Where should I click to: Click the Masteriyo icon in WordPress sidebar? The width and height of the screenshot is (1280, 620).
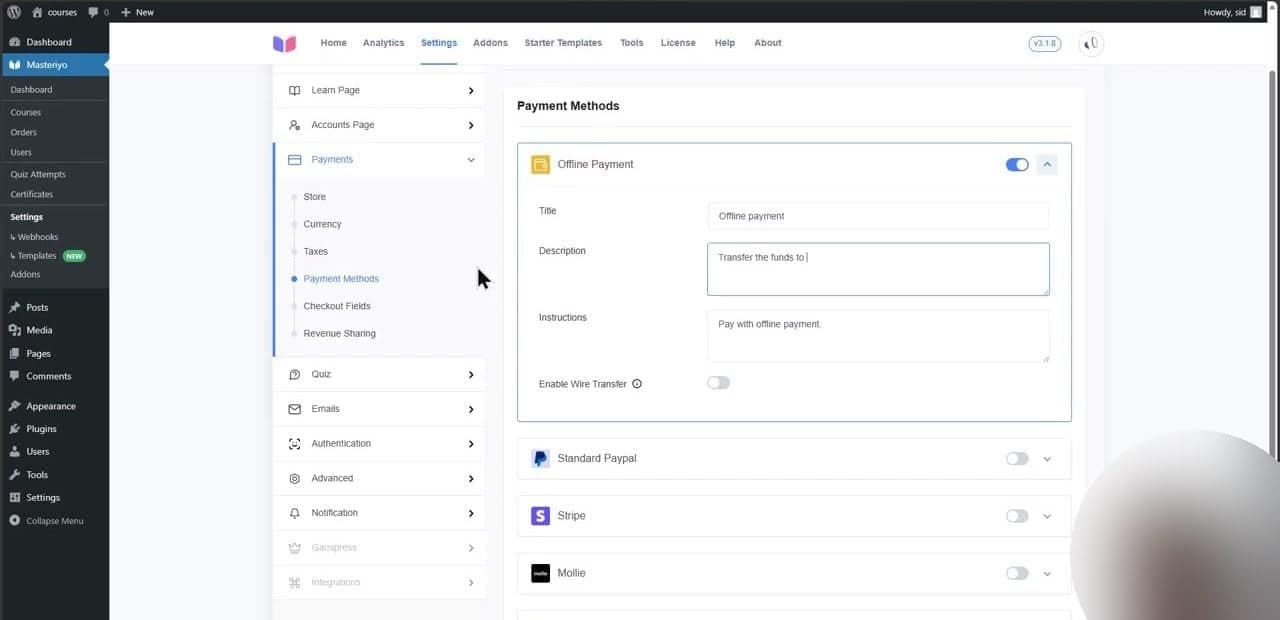[x=15, y=65]
